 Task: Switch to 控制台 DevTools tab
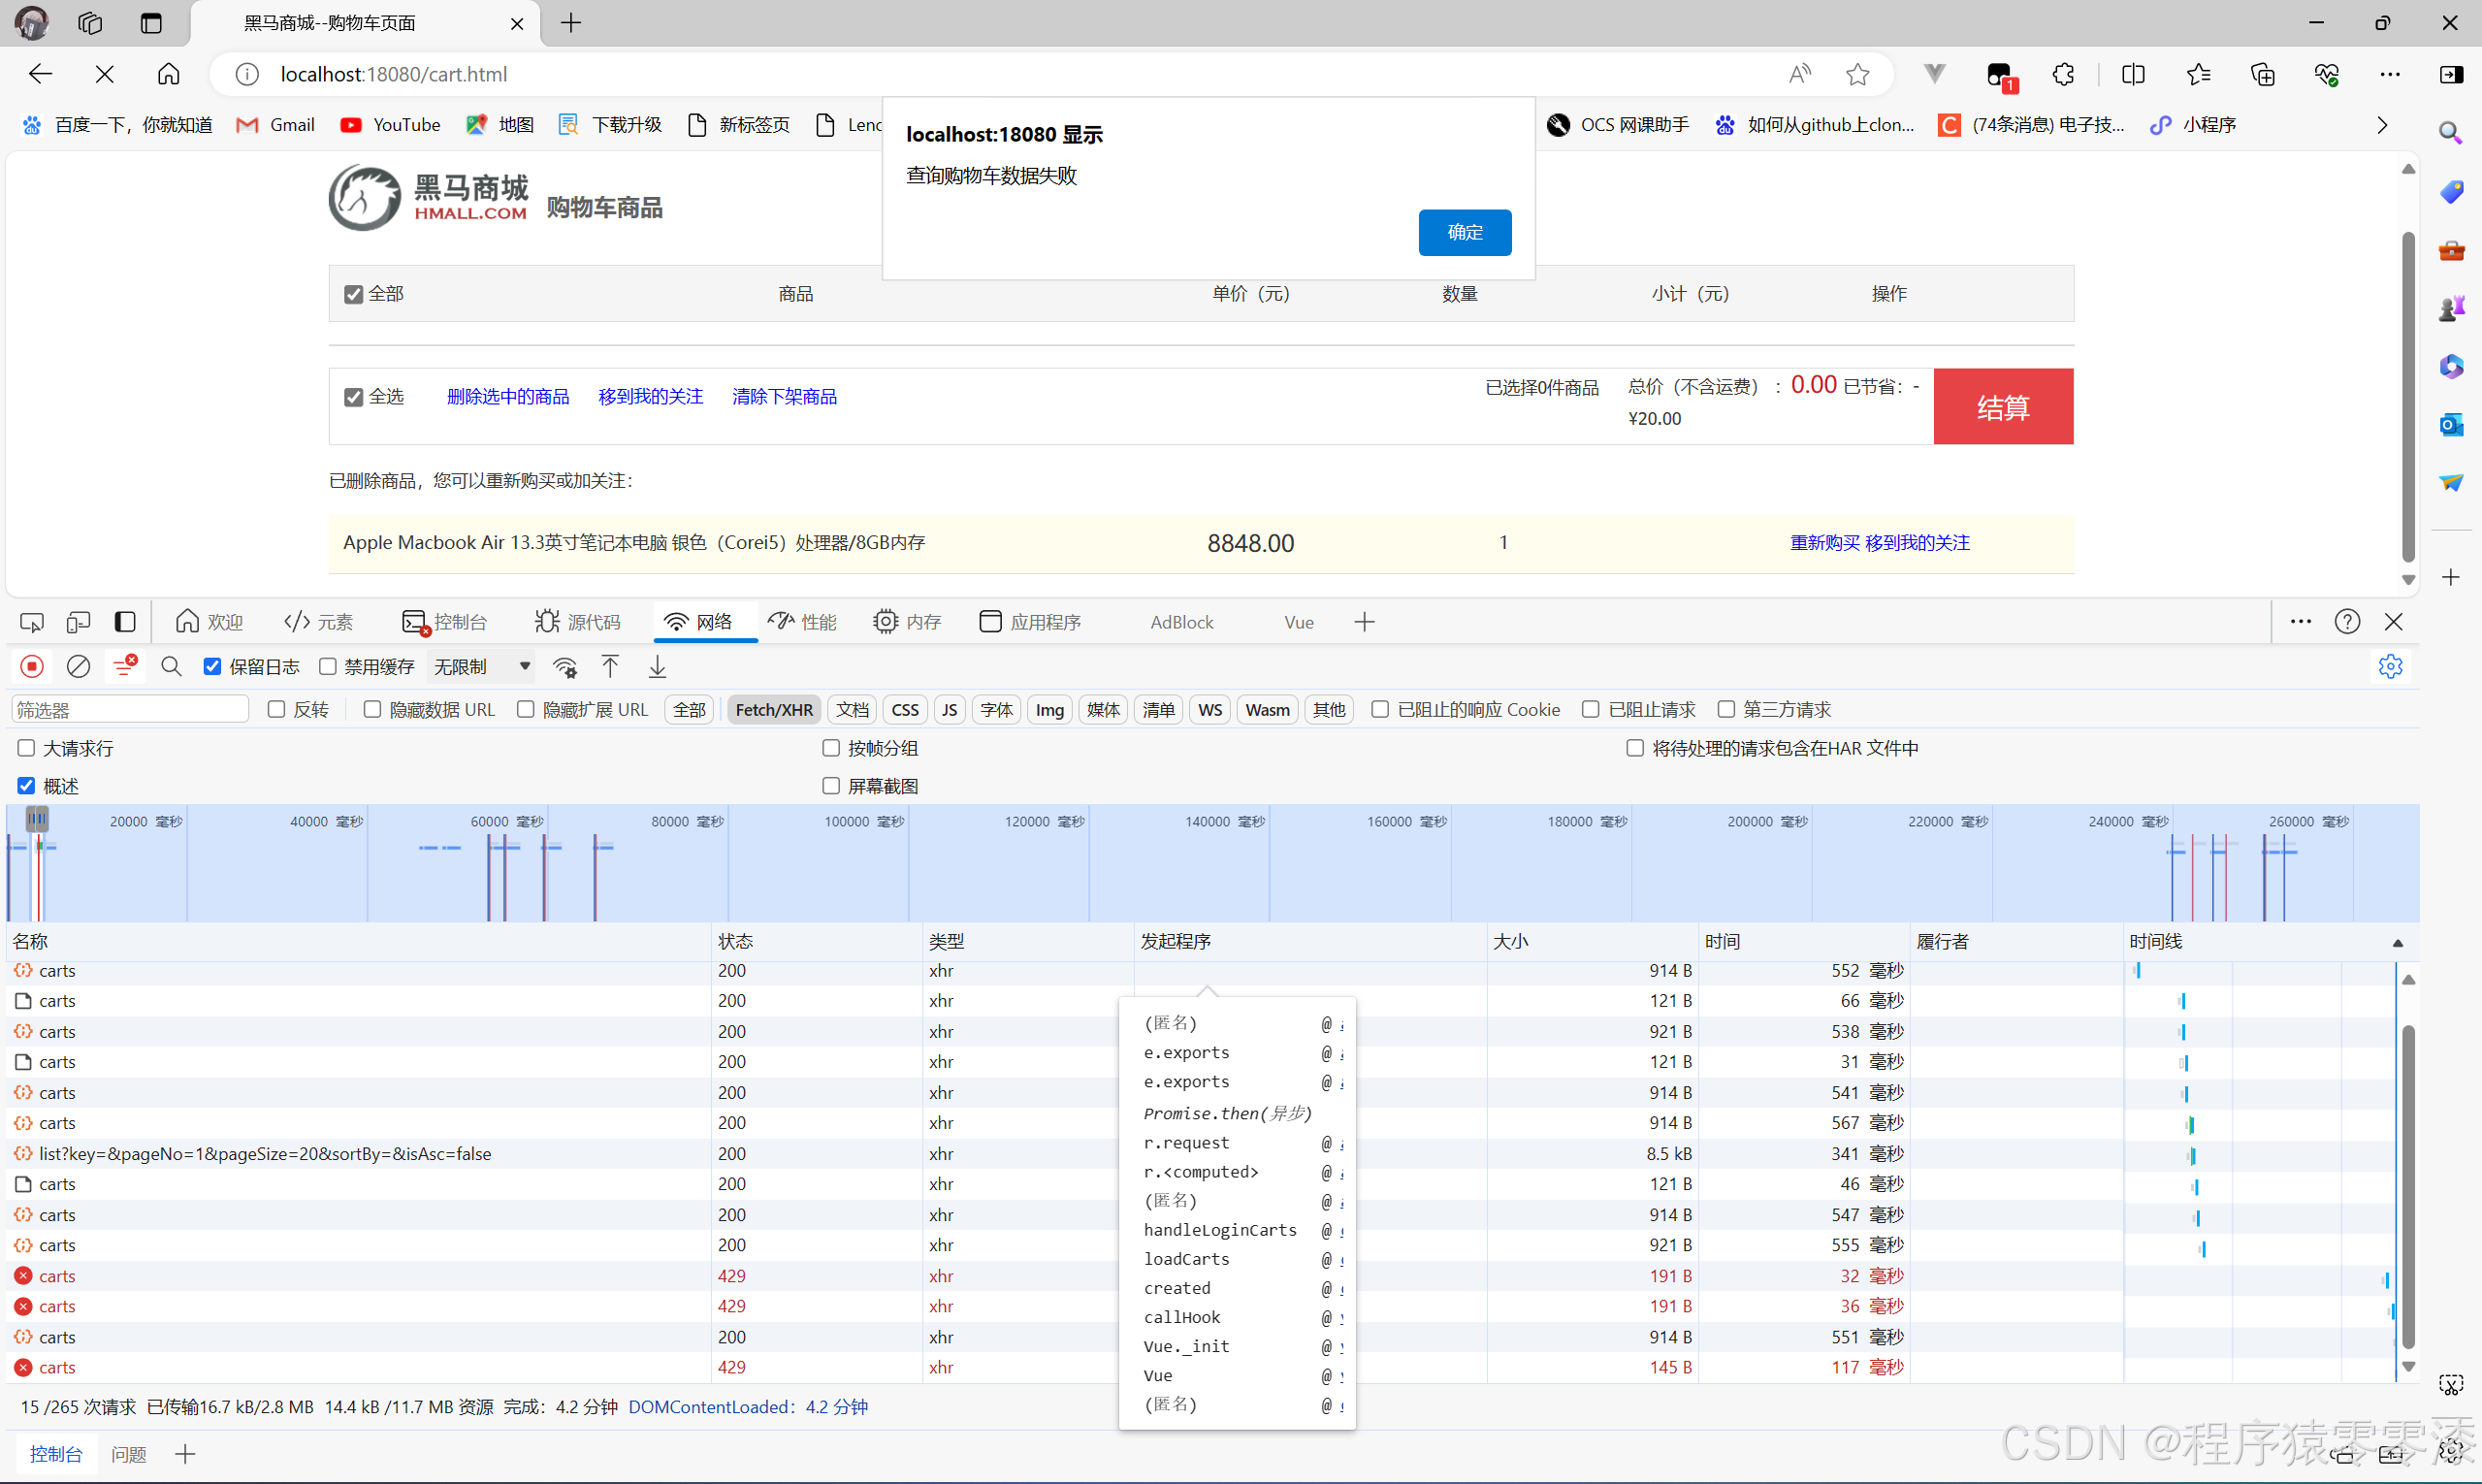[444, 622]
